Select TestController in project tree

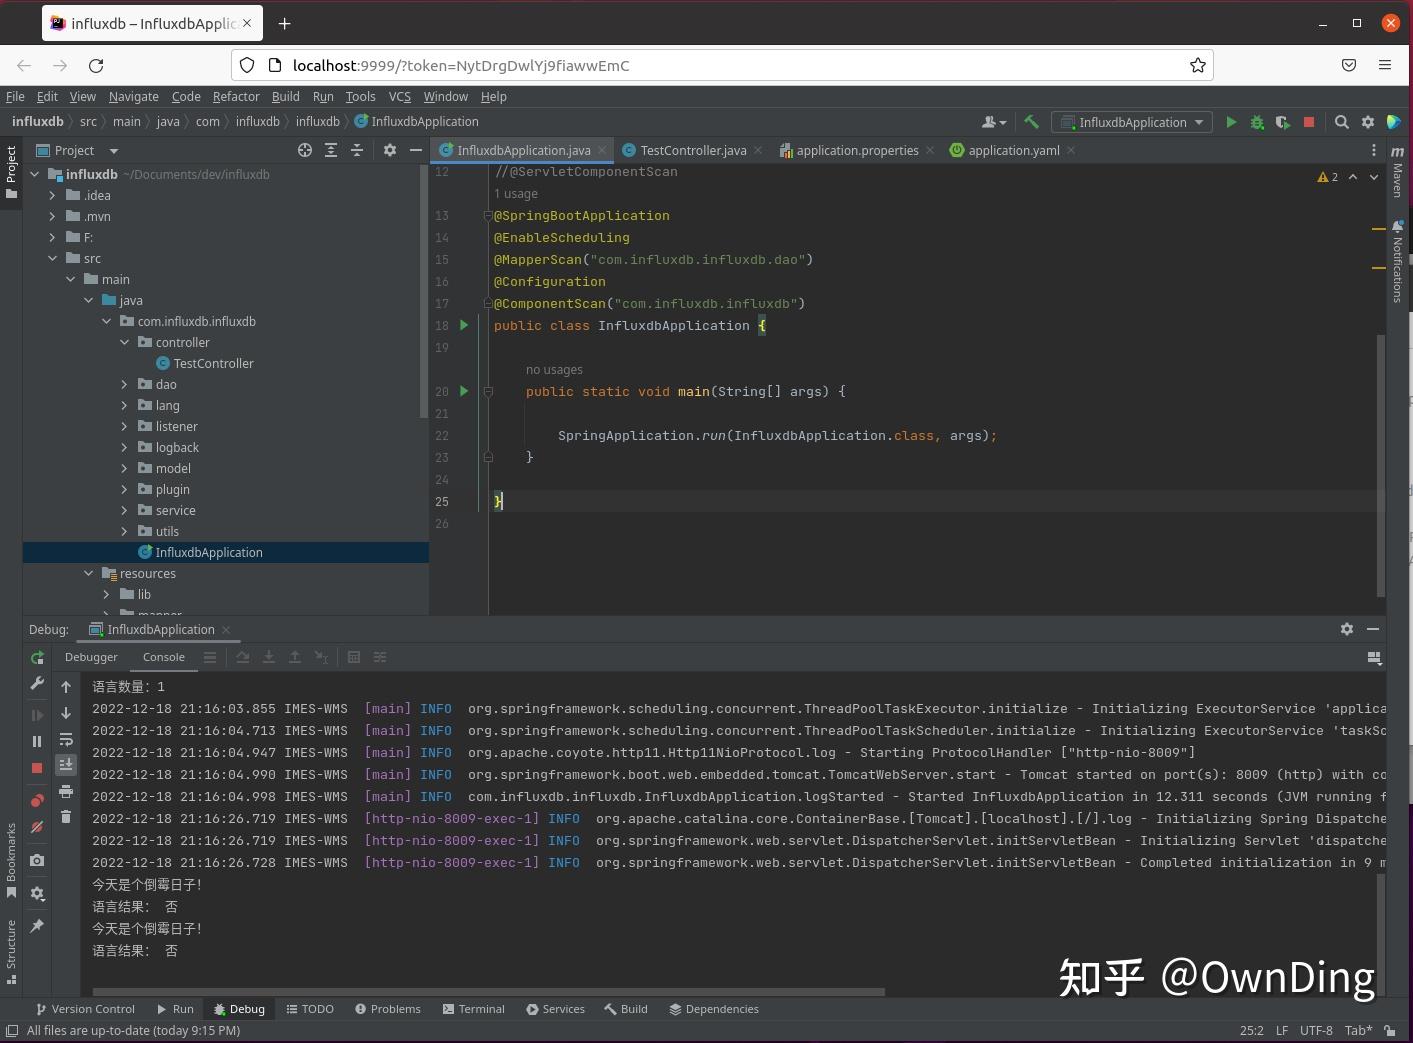coord(213,363)
